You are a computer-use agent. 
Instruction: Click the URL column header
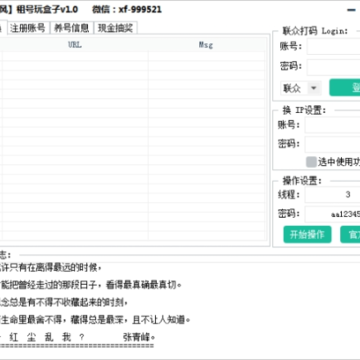[x=75, y=45]
